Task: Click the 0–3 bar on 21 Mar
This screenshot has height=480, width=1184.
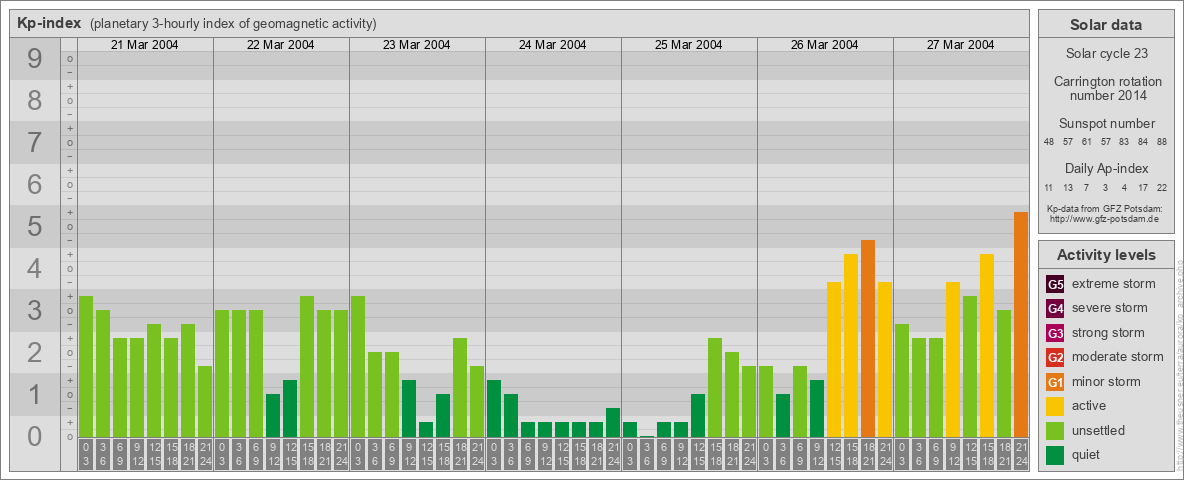Action: [86, 367]
